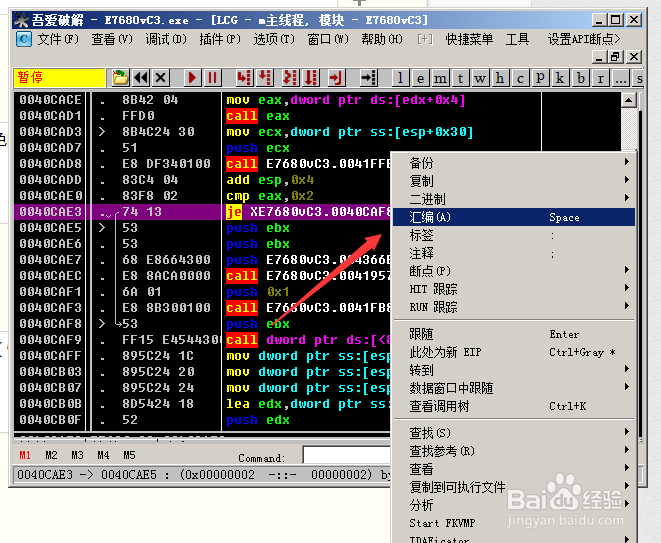Open the 帮助(H) menu
The width and height of the screenshot is (661, 543).
tap(382, 39)
